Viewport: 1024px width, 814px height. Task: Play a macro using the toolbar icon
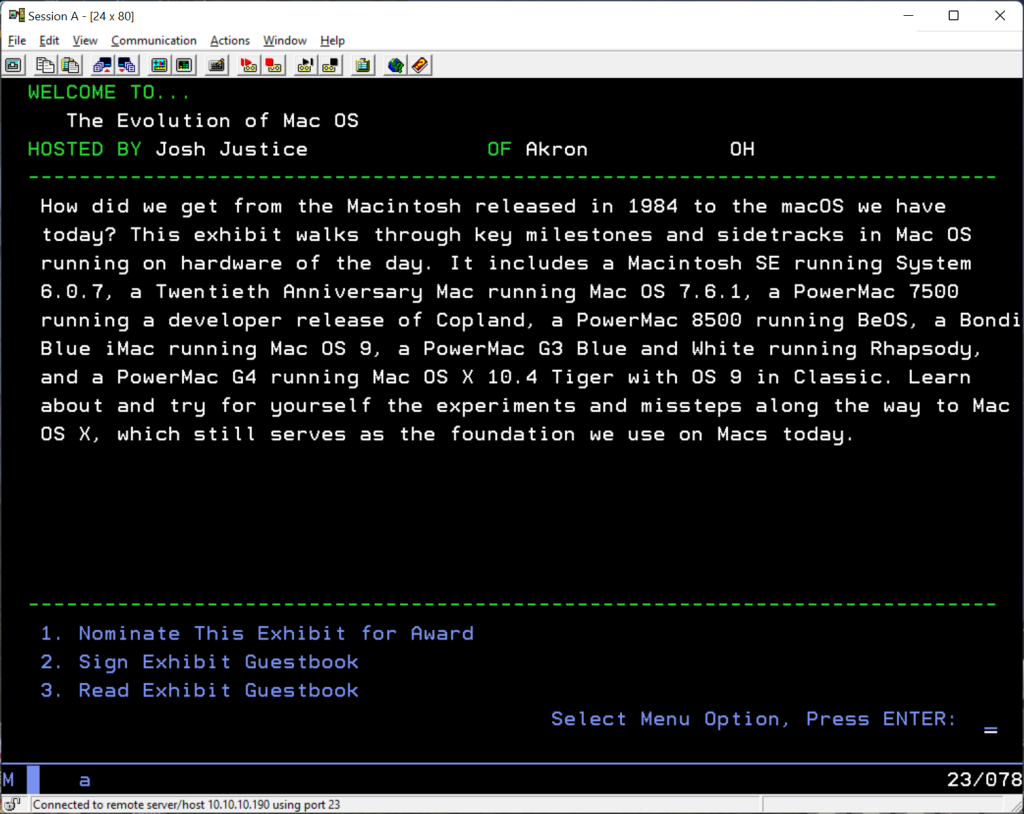(x=306, y=65)
